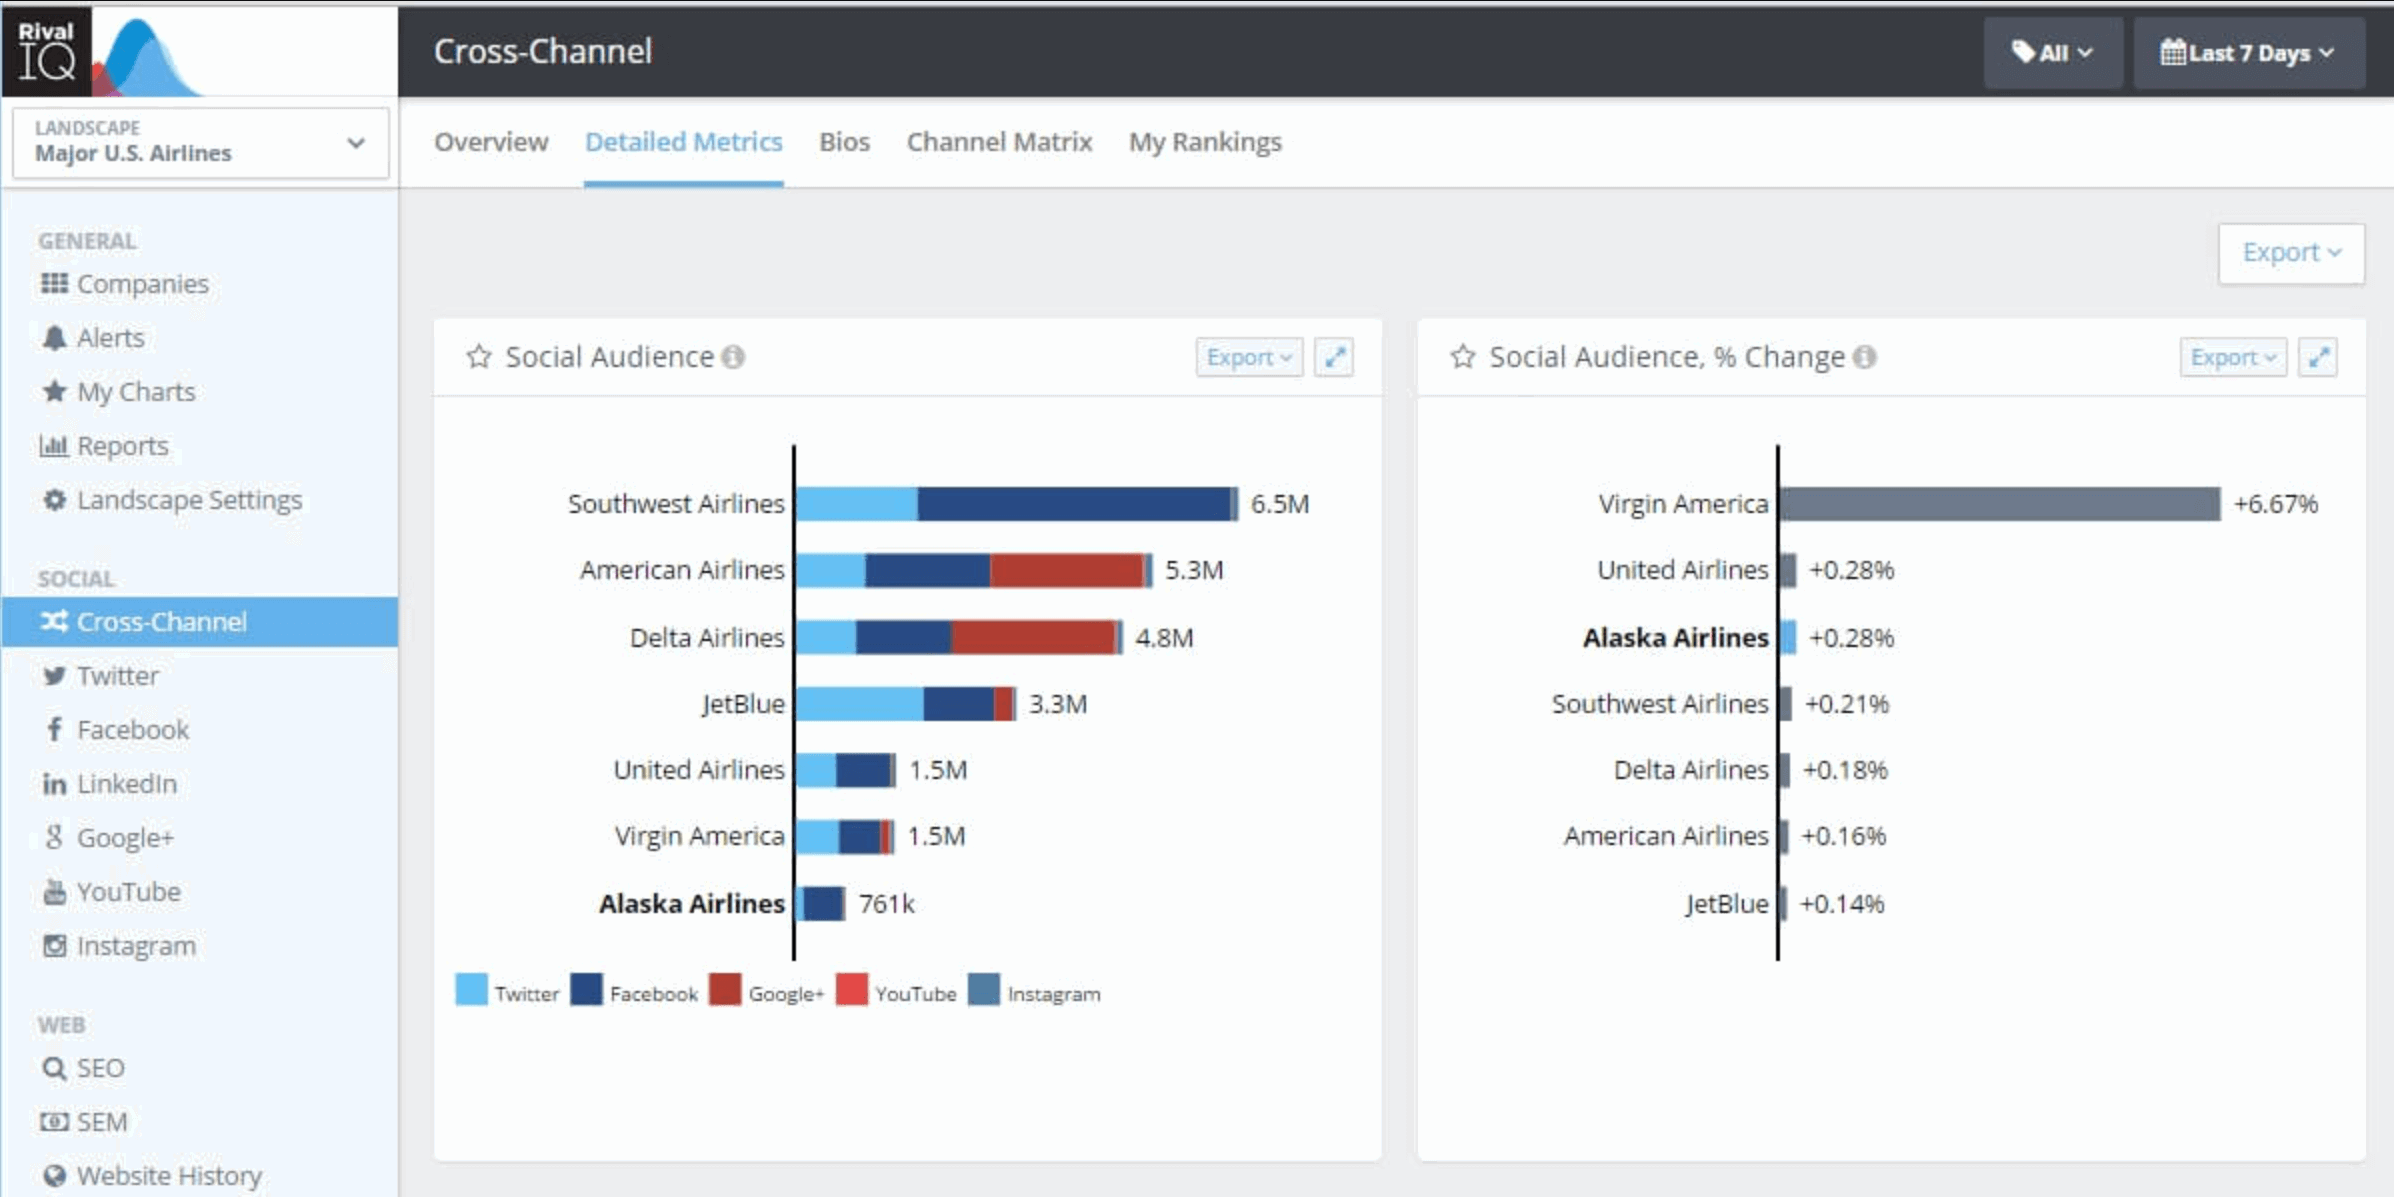The width and height of the screenshot is (2394, 1197).
Task: Select the Instagram channel icon
Action: click(55, 945)
